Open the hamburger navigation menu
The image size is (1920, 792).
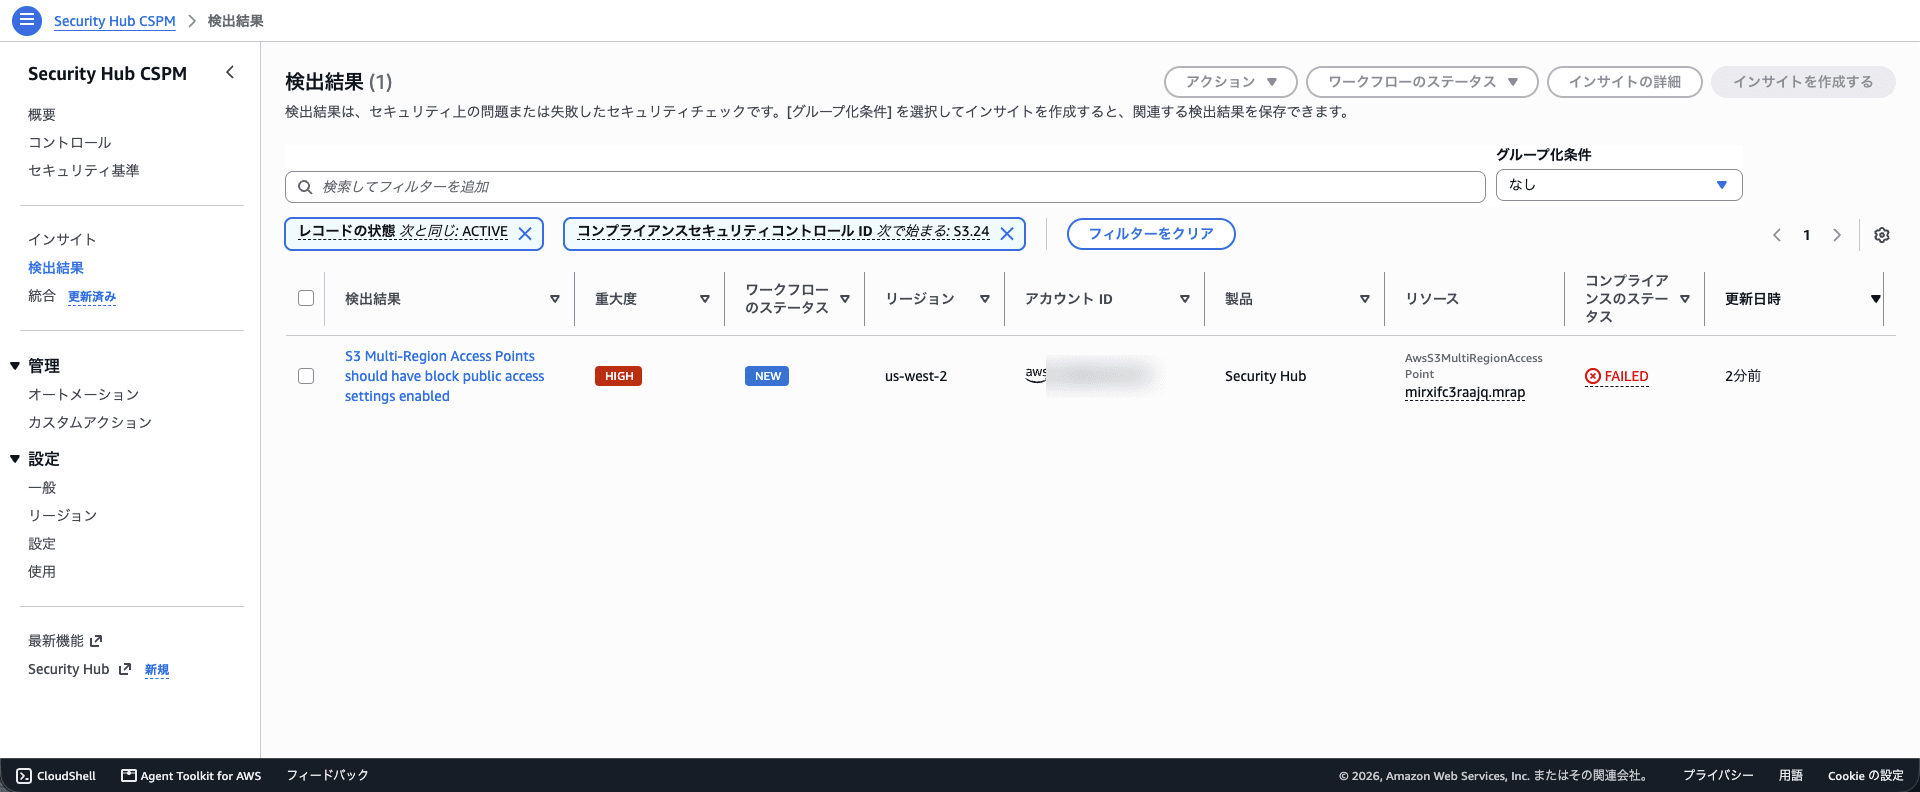[x=26, y=20]
